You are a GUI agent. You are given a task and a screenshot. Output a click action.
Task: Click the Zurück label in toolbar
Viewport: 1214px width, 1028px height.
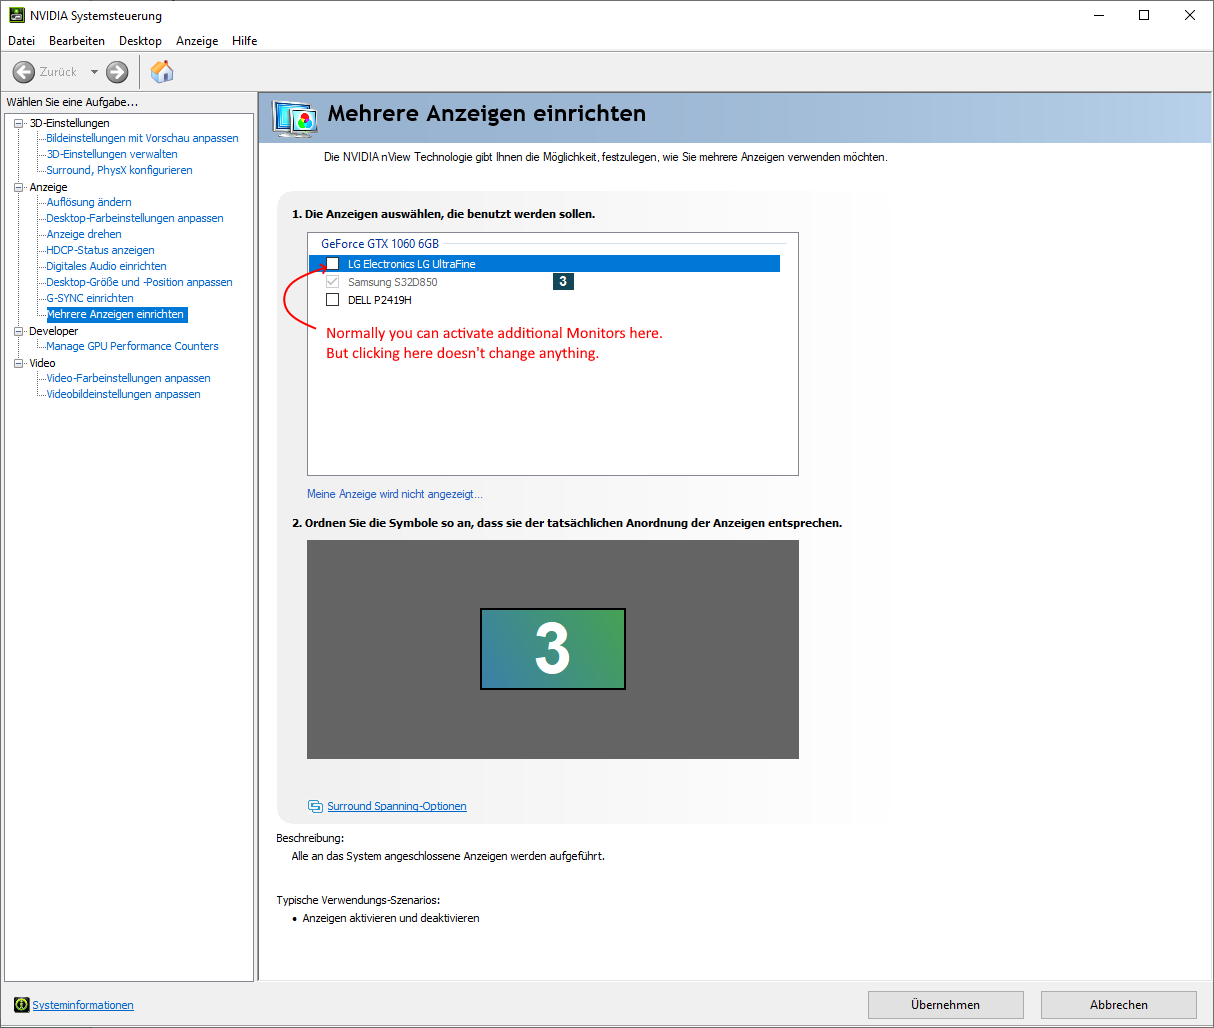(x=58, y=72)
